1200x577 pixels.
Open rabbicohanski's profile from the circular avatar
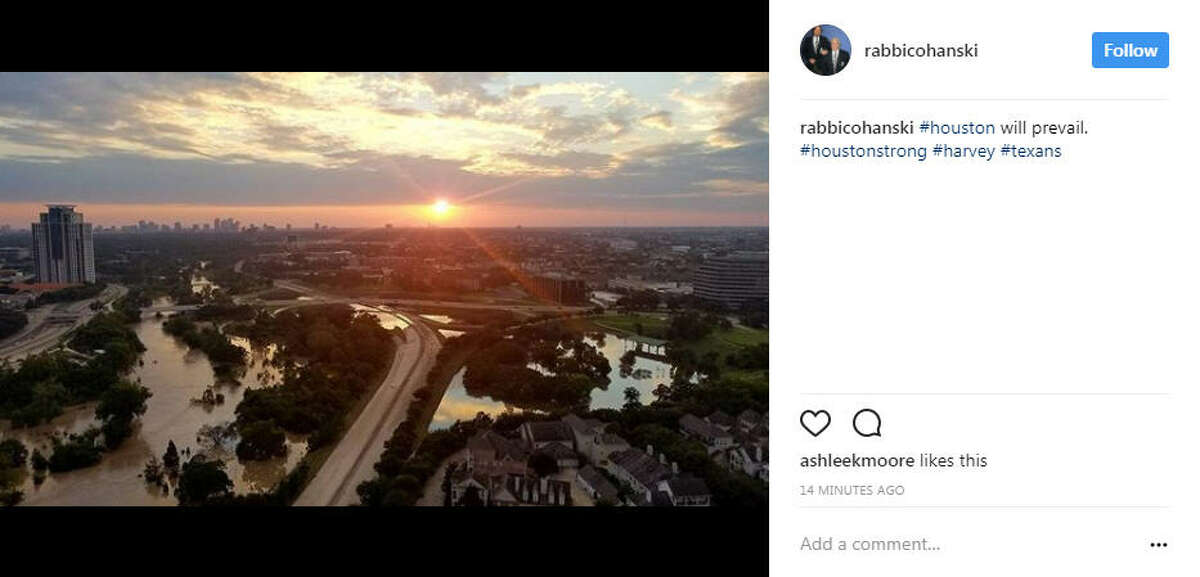826,49
